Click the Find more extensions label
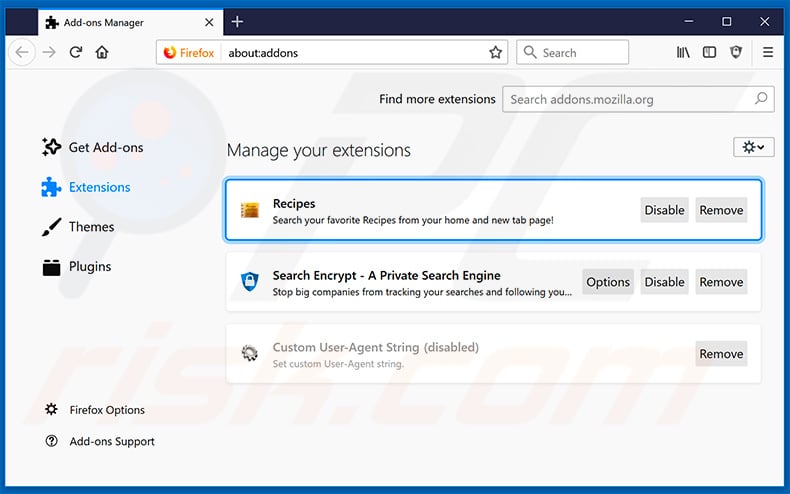The height and width of the screenshot is (494, 790). pyautogui.click(x=437, y=99)
